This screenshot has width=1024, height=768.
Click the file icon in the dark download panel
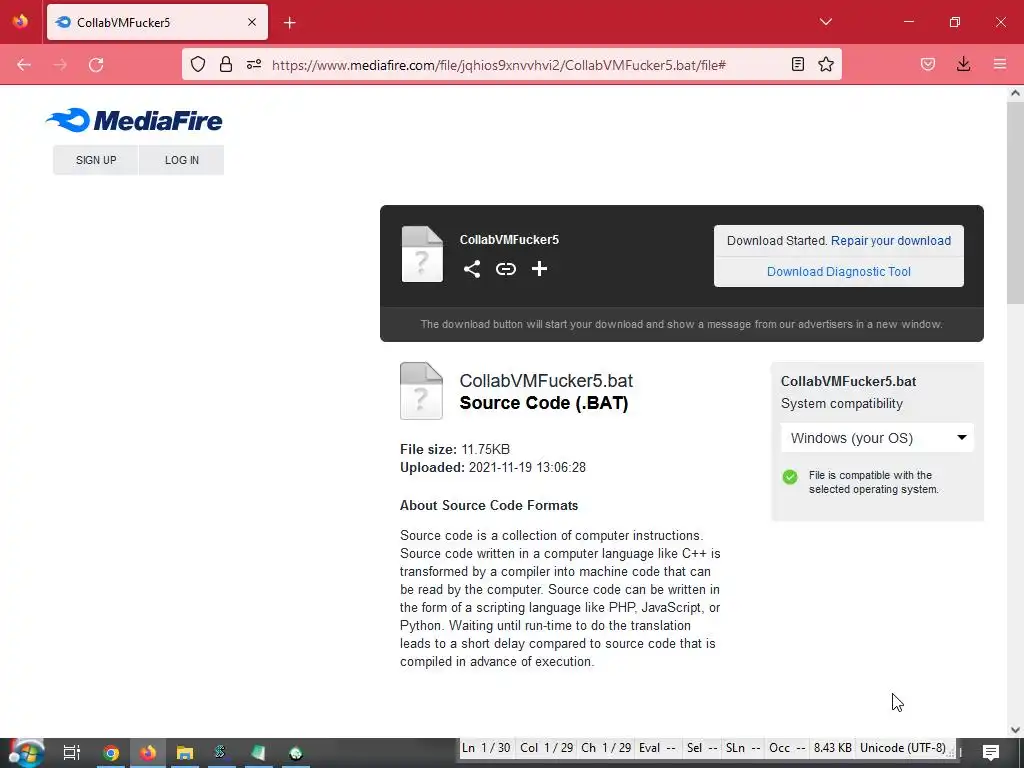(422, 254)
